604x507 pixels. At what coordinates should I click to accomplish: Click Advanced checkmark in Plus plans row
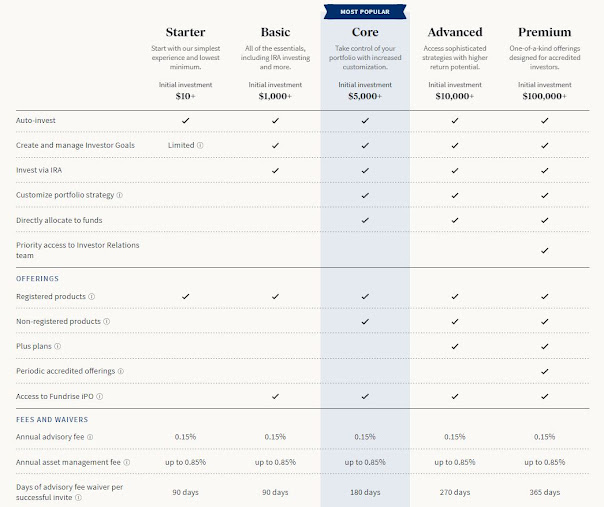(455, 346)
